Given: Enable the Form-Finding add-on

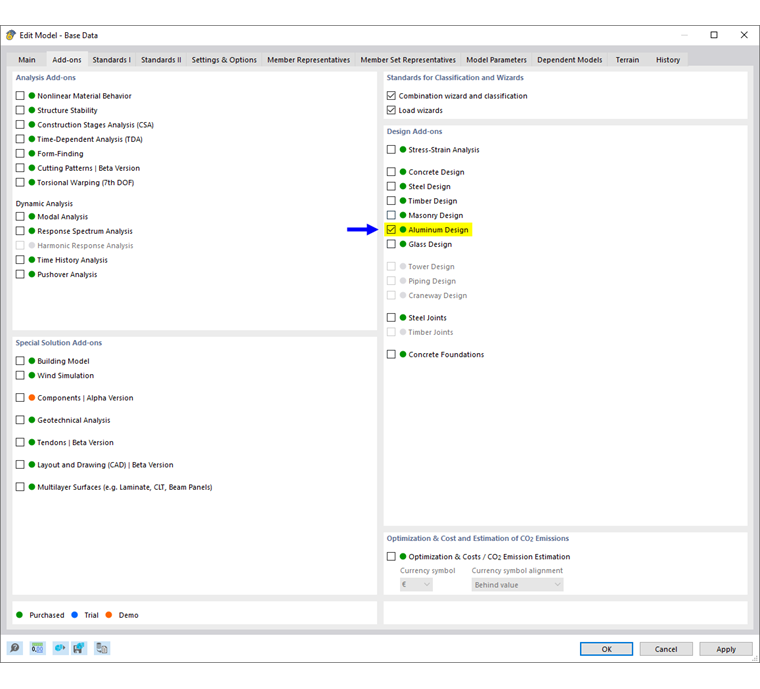Looking at the screenshot, I should 20,154.
